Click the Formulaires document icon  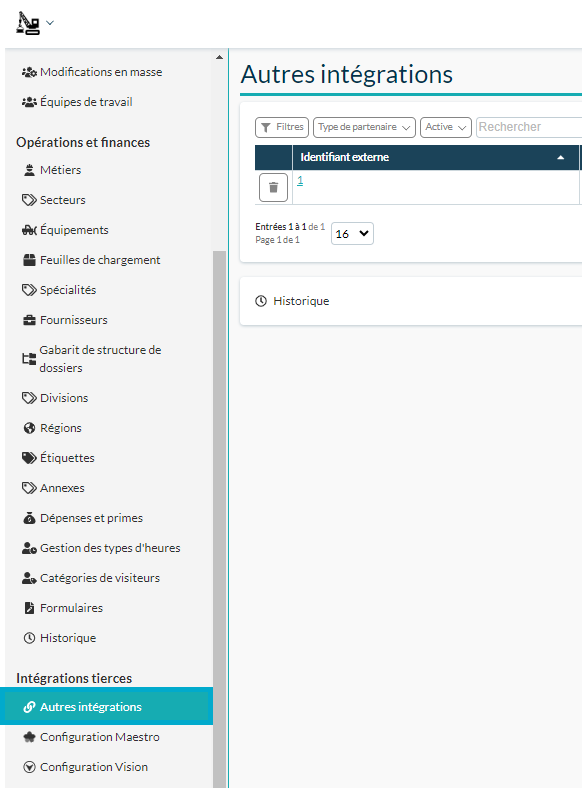[30, 608]
